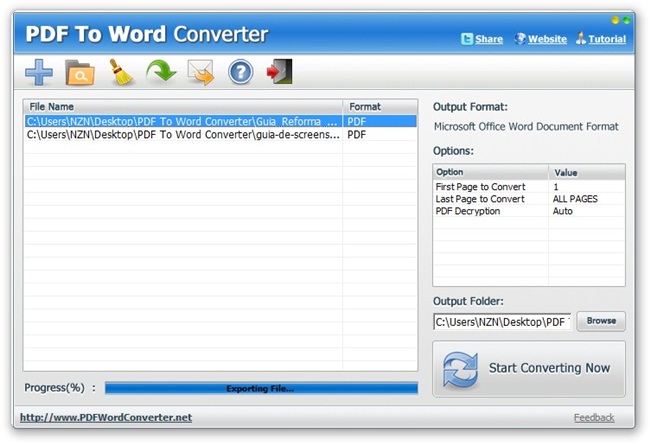Select the Guia_Reforma file row
Viewport: 650px width, 445px height.
point(220,122)
